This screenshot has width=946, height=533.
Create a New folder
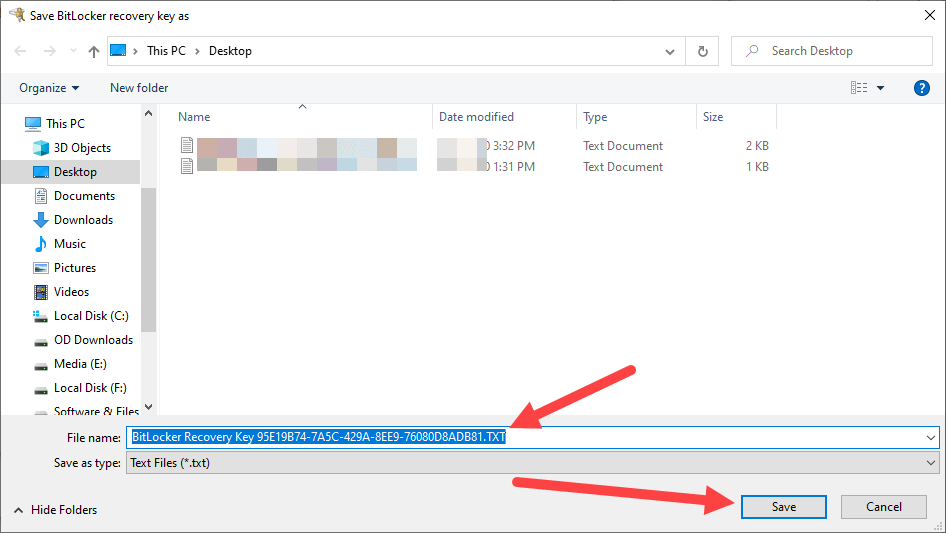pyautogui.click(x=139, y=88)
